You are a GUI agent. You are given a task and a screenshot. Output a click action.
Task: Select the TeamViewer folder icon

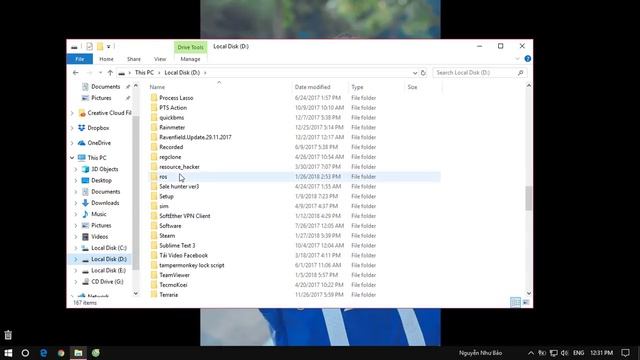click(154, 275)
